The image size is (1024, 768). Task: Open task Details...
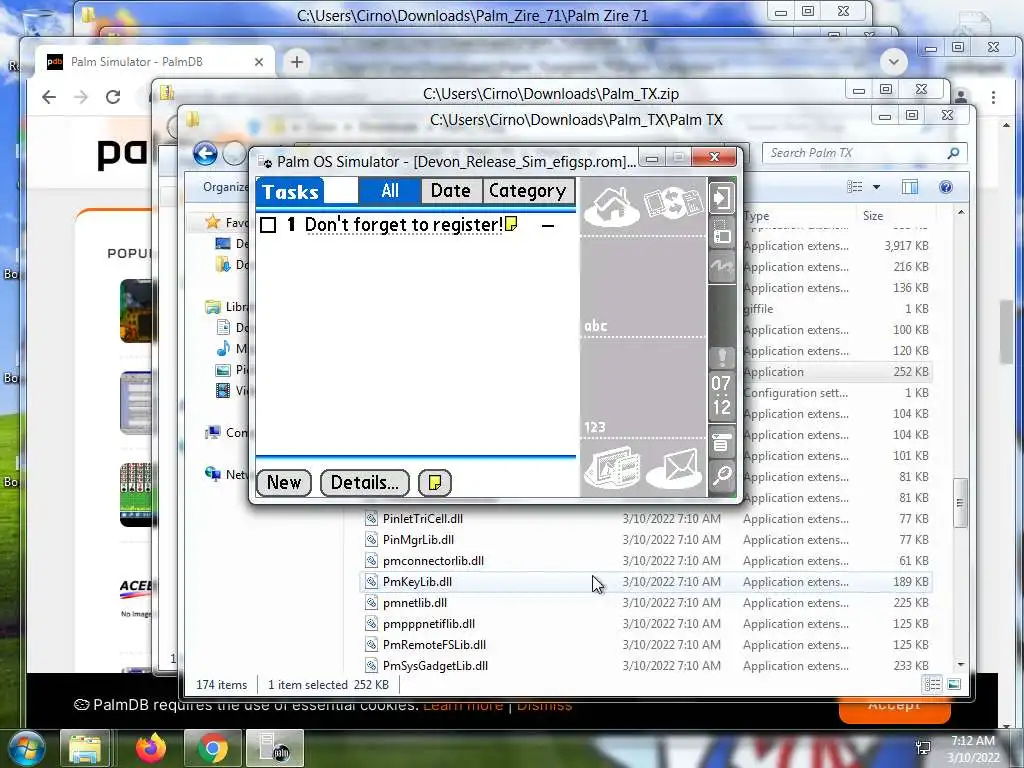364,483
